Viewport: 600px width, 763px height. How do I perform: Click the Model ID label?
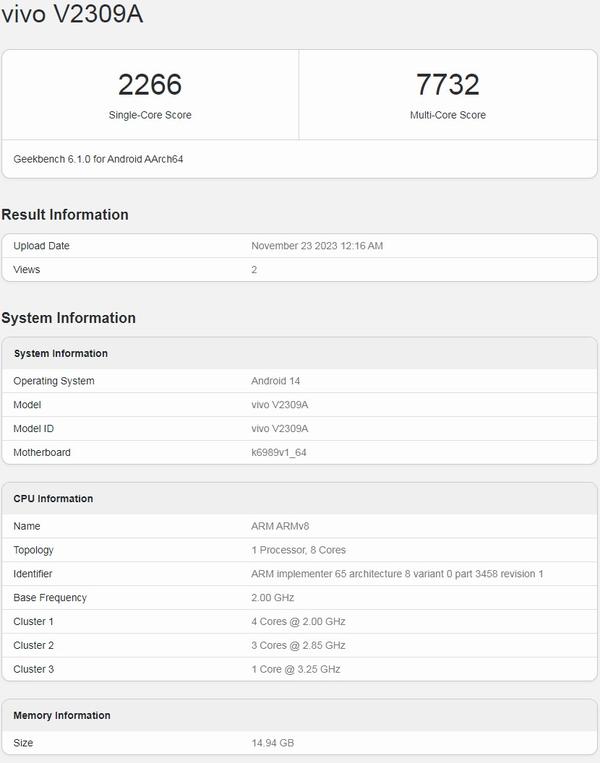point(34,429)
